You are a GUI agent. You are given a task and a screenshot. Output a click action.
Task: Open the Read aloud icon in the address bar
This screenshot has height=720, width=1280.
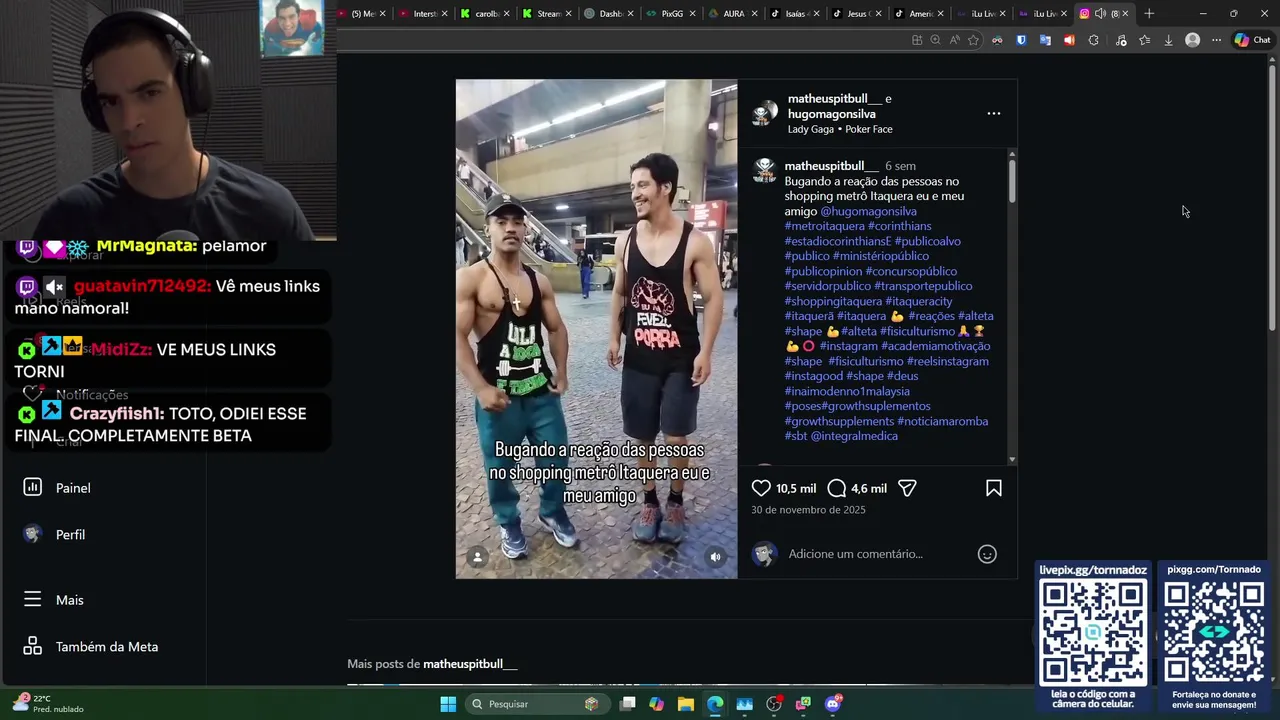(954, 40)
